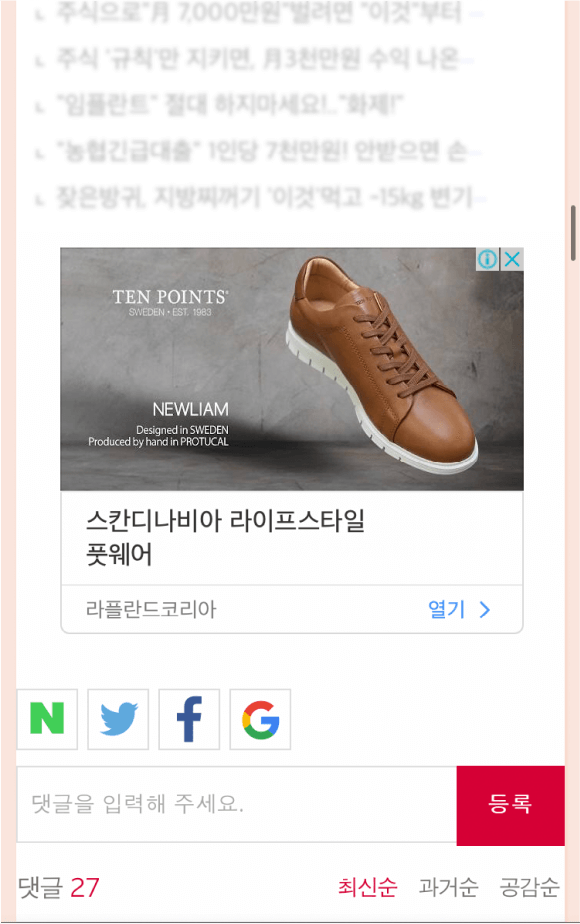Open the 농협긴급대출 sponsored link
Screen dimensions: 580x924
262,151
